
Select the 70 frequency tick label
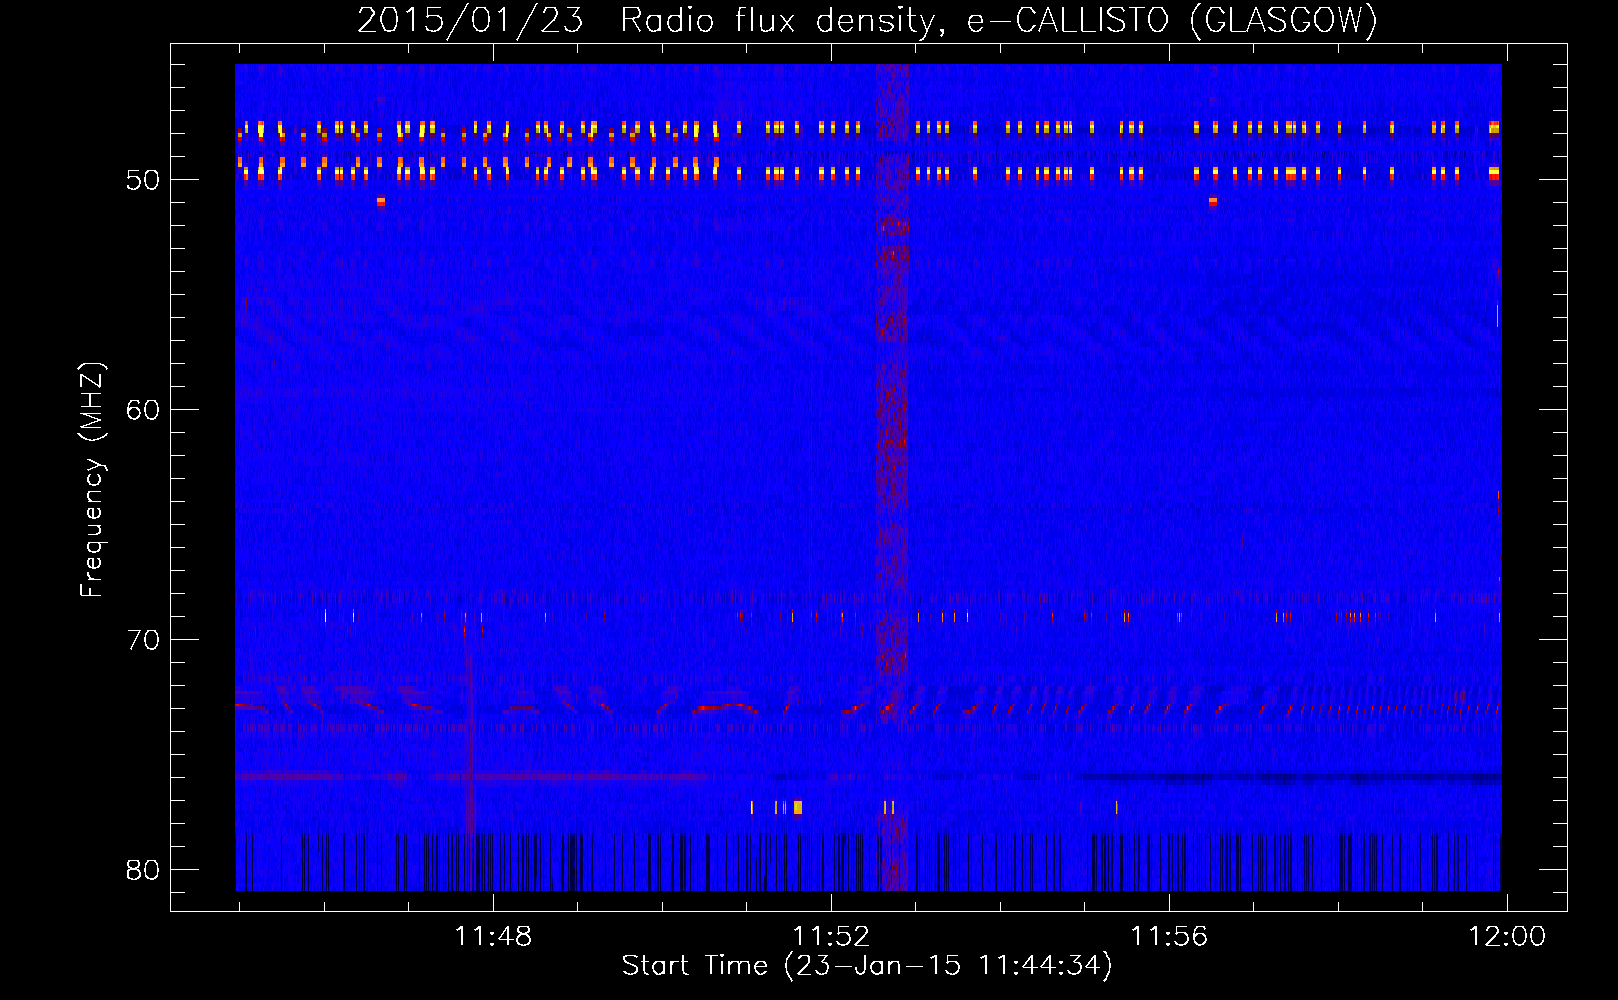144,640
